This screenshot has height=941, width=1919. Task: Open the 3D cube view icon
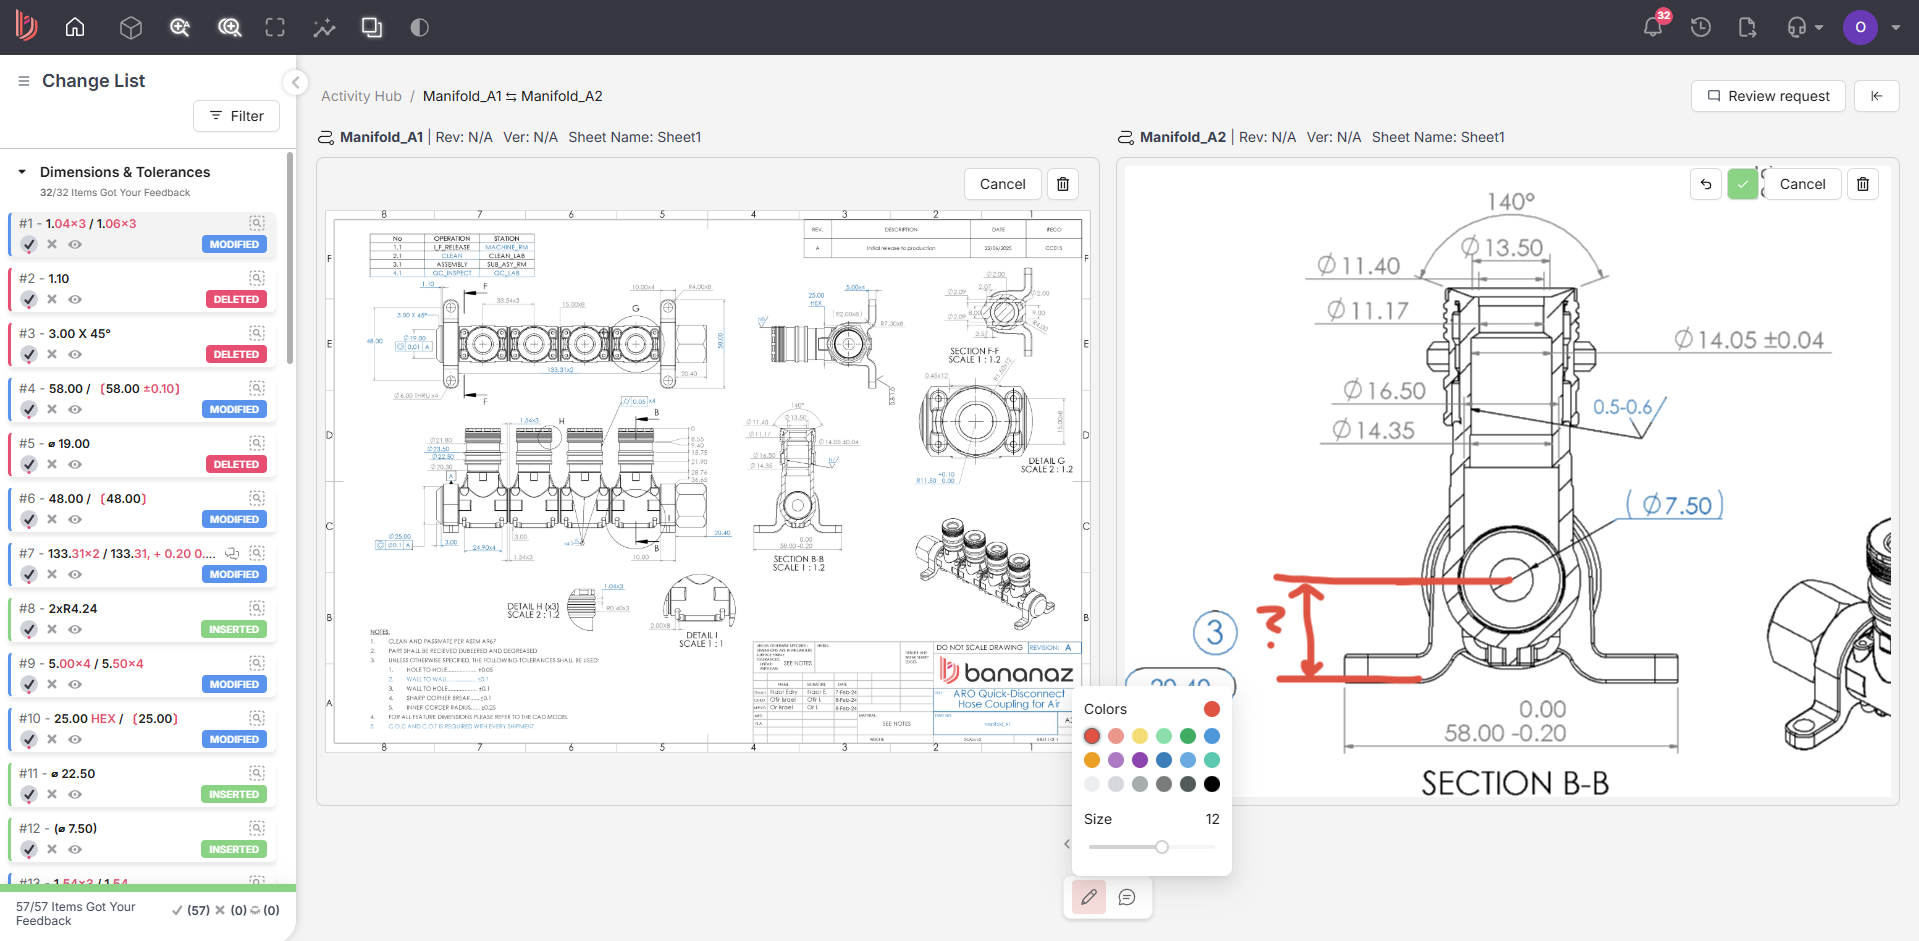click(x=130, y=27)
